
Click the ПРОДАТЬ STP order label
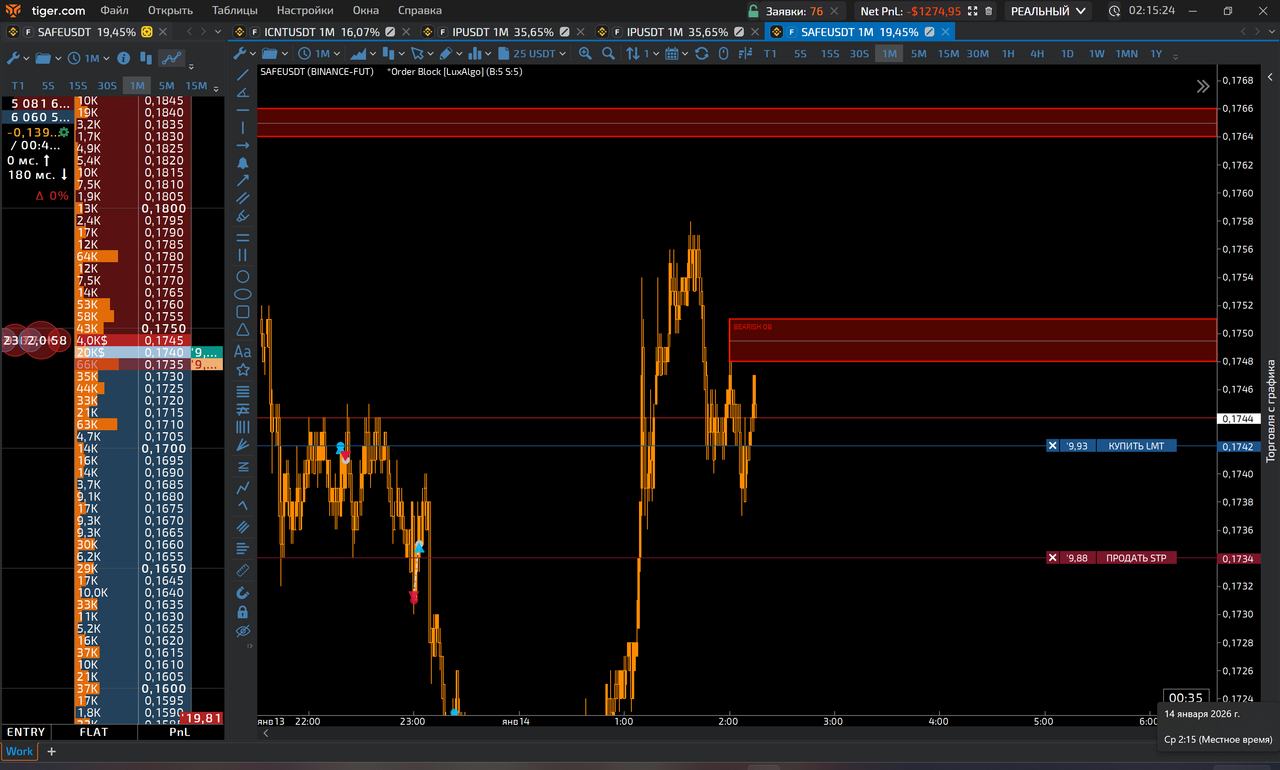[1136, 558]
